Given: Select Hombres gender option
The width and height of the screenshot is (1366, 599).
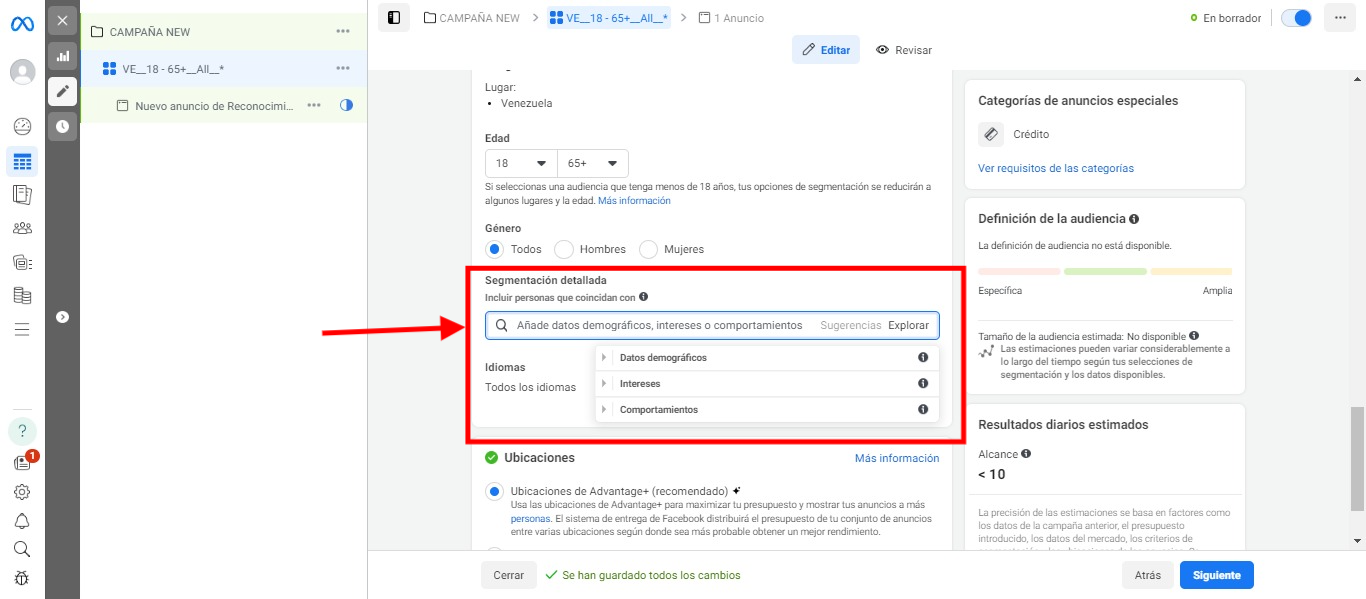Looking at the screenshot, I should [564, 249].
